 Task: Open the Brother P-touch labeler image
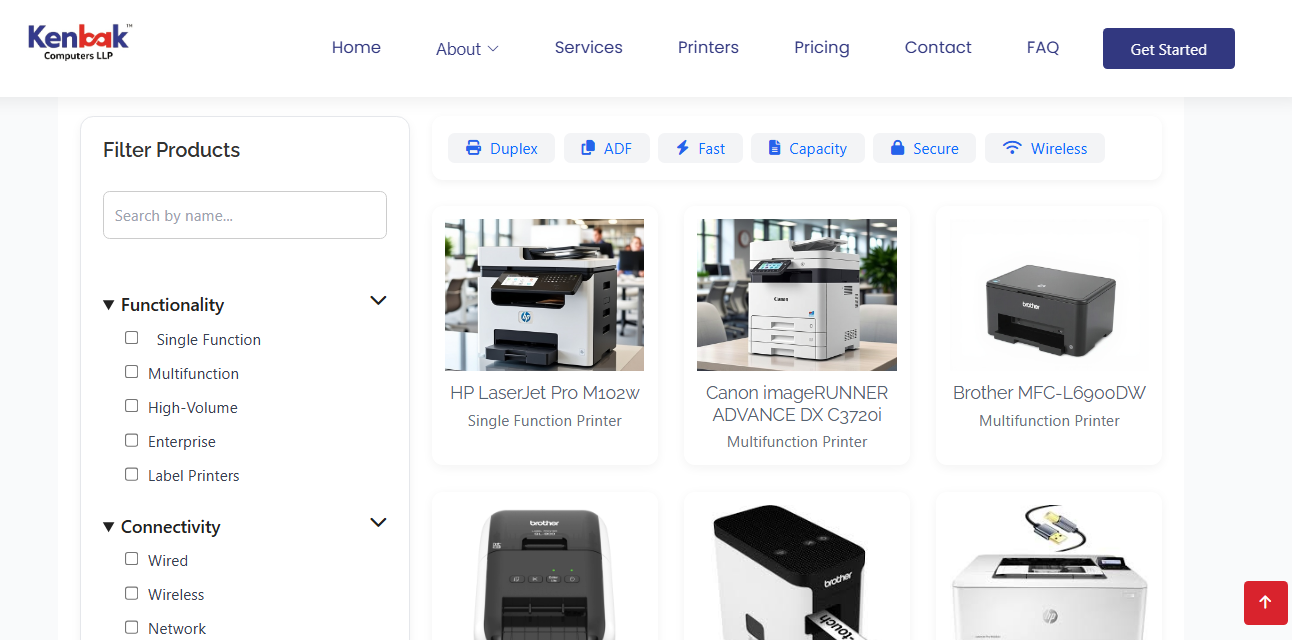797,572
